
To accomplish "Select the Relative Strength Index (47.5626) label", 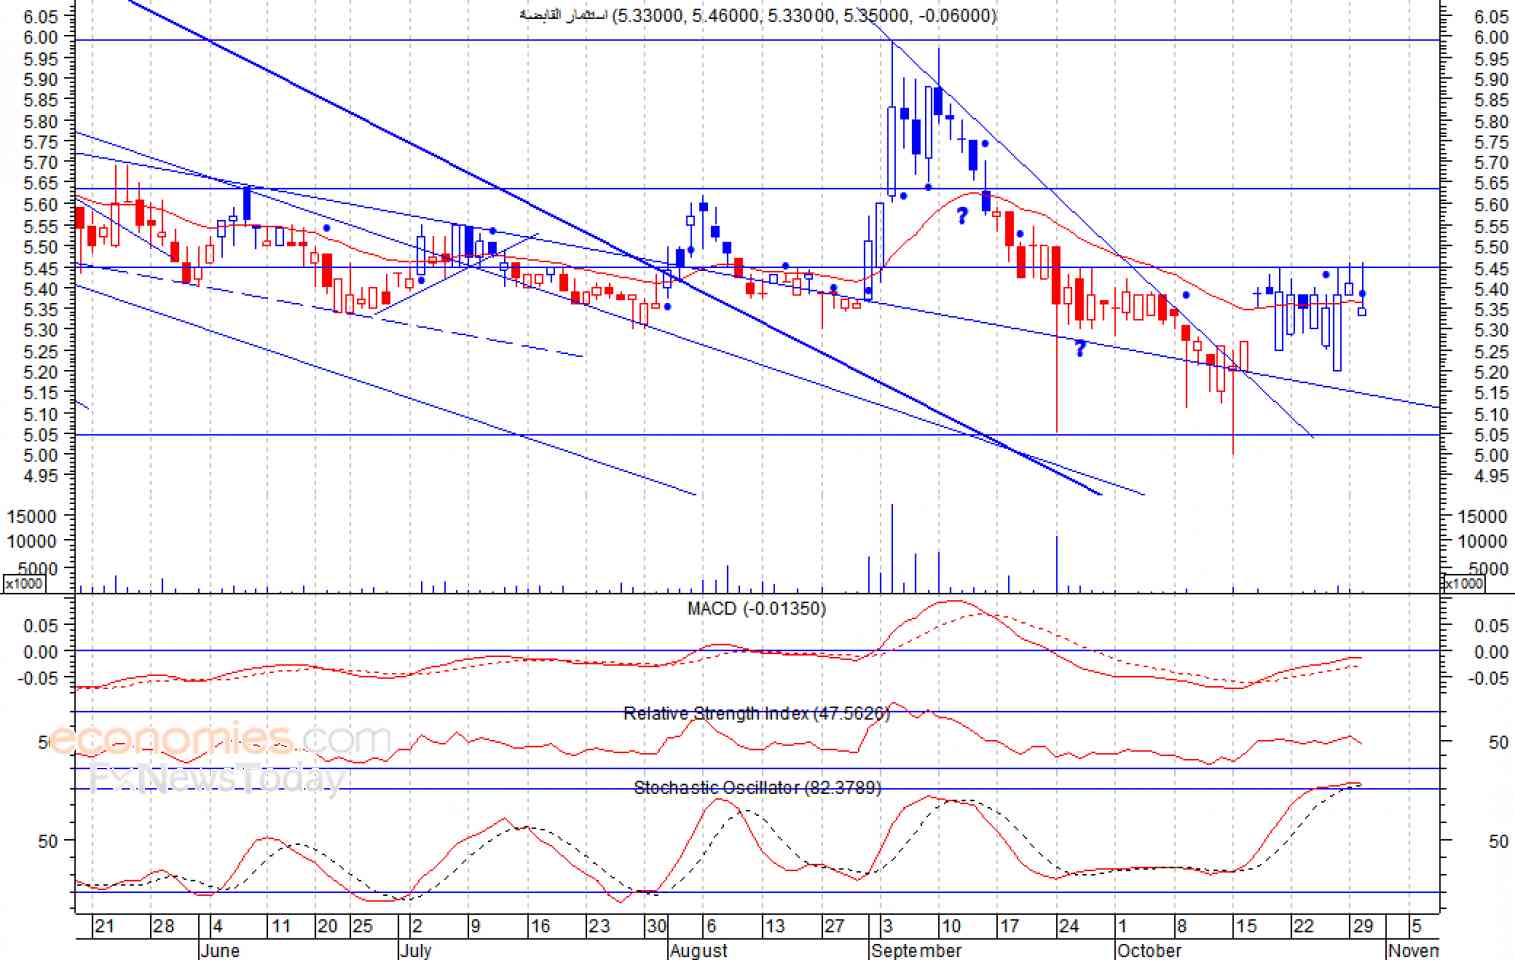I will (x=756, y=713).
